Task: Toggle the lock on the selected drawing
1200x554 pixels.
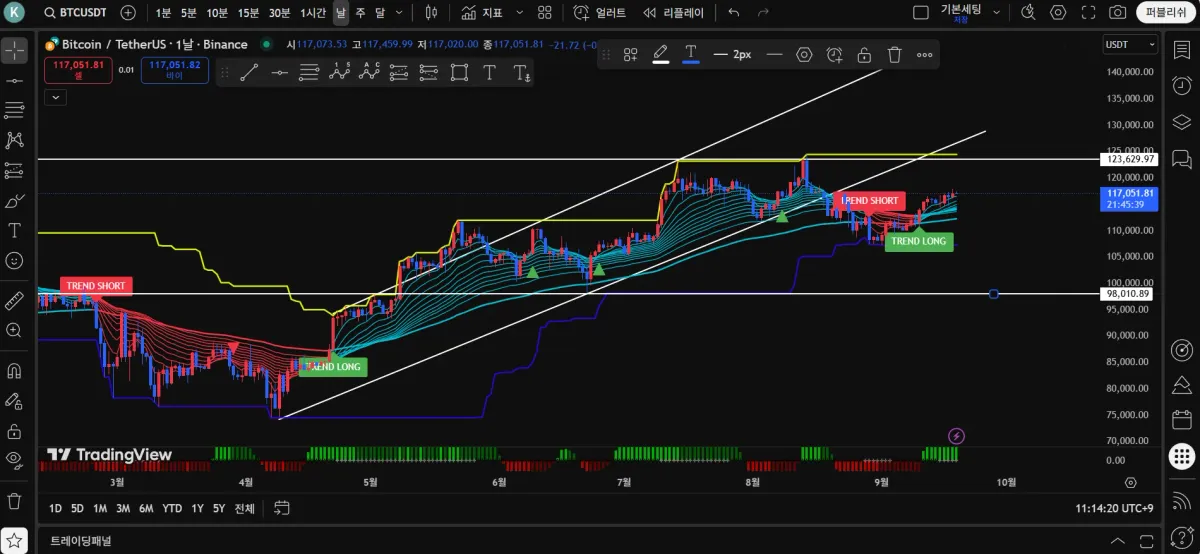Action: [864, 55]
